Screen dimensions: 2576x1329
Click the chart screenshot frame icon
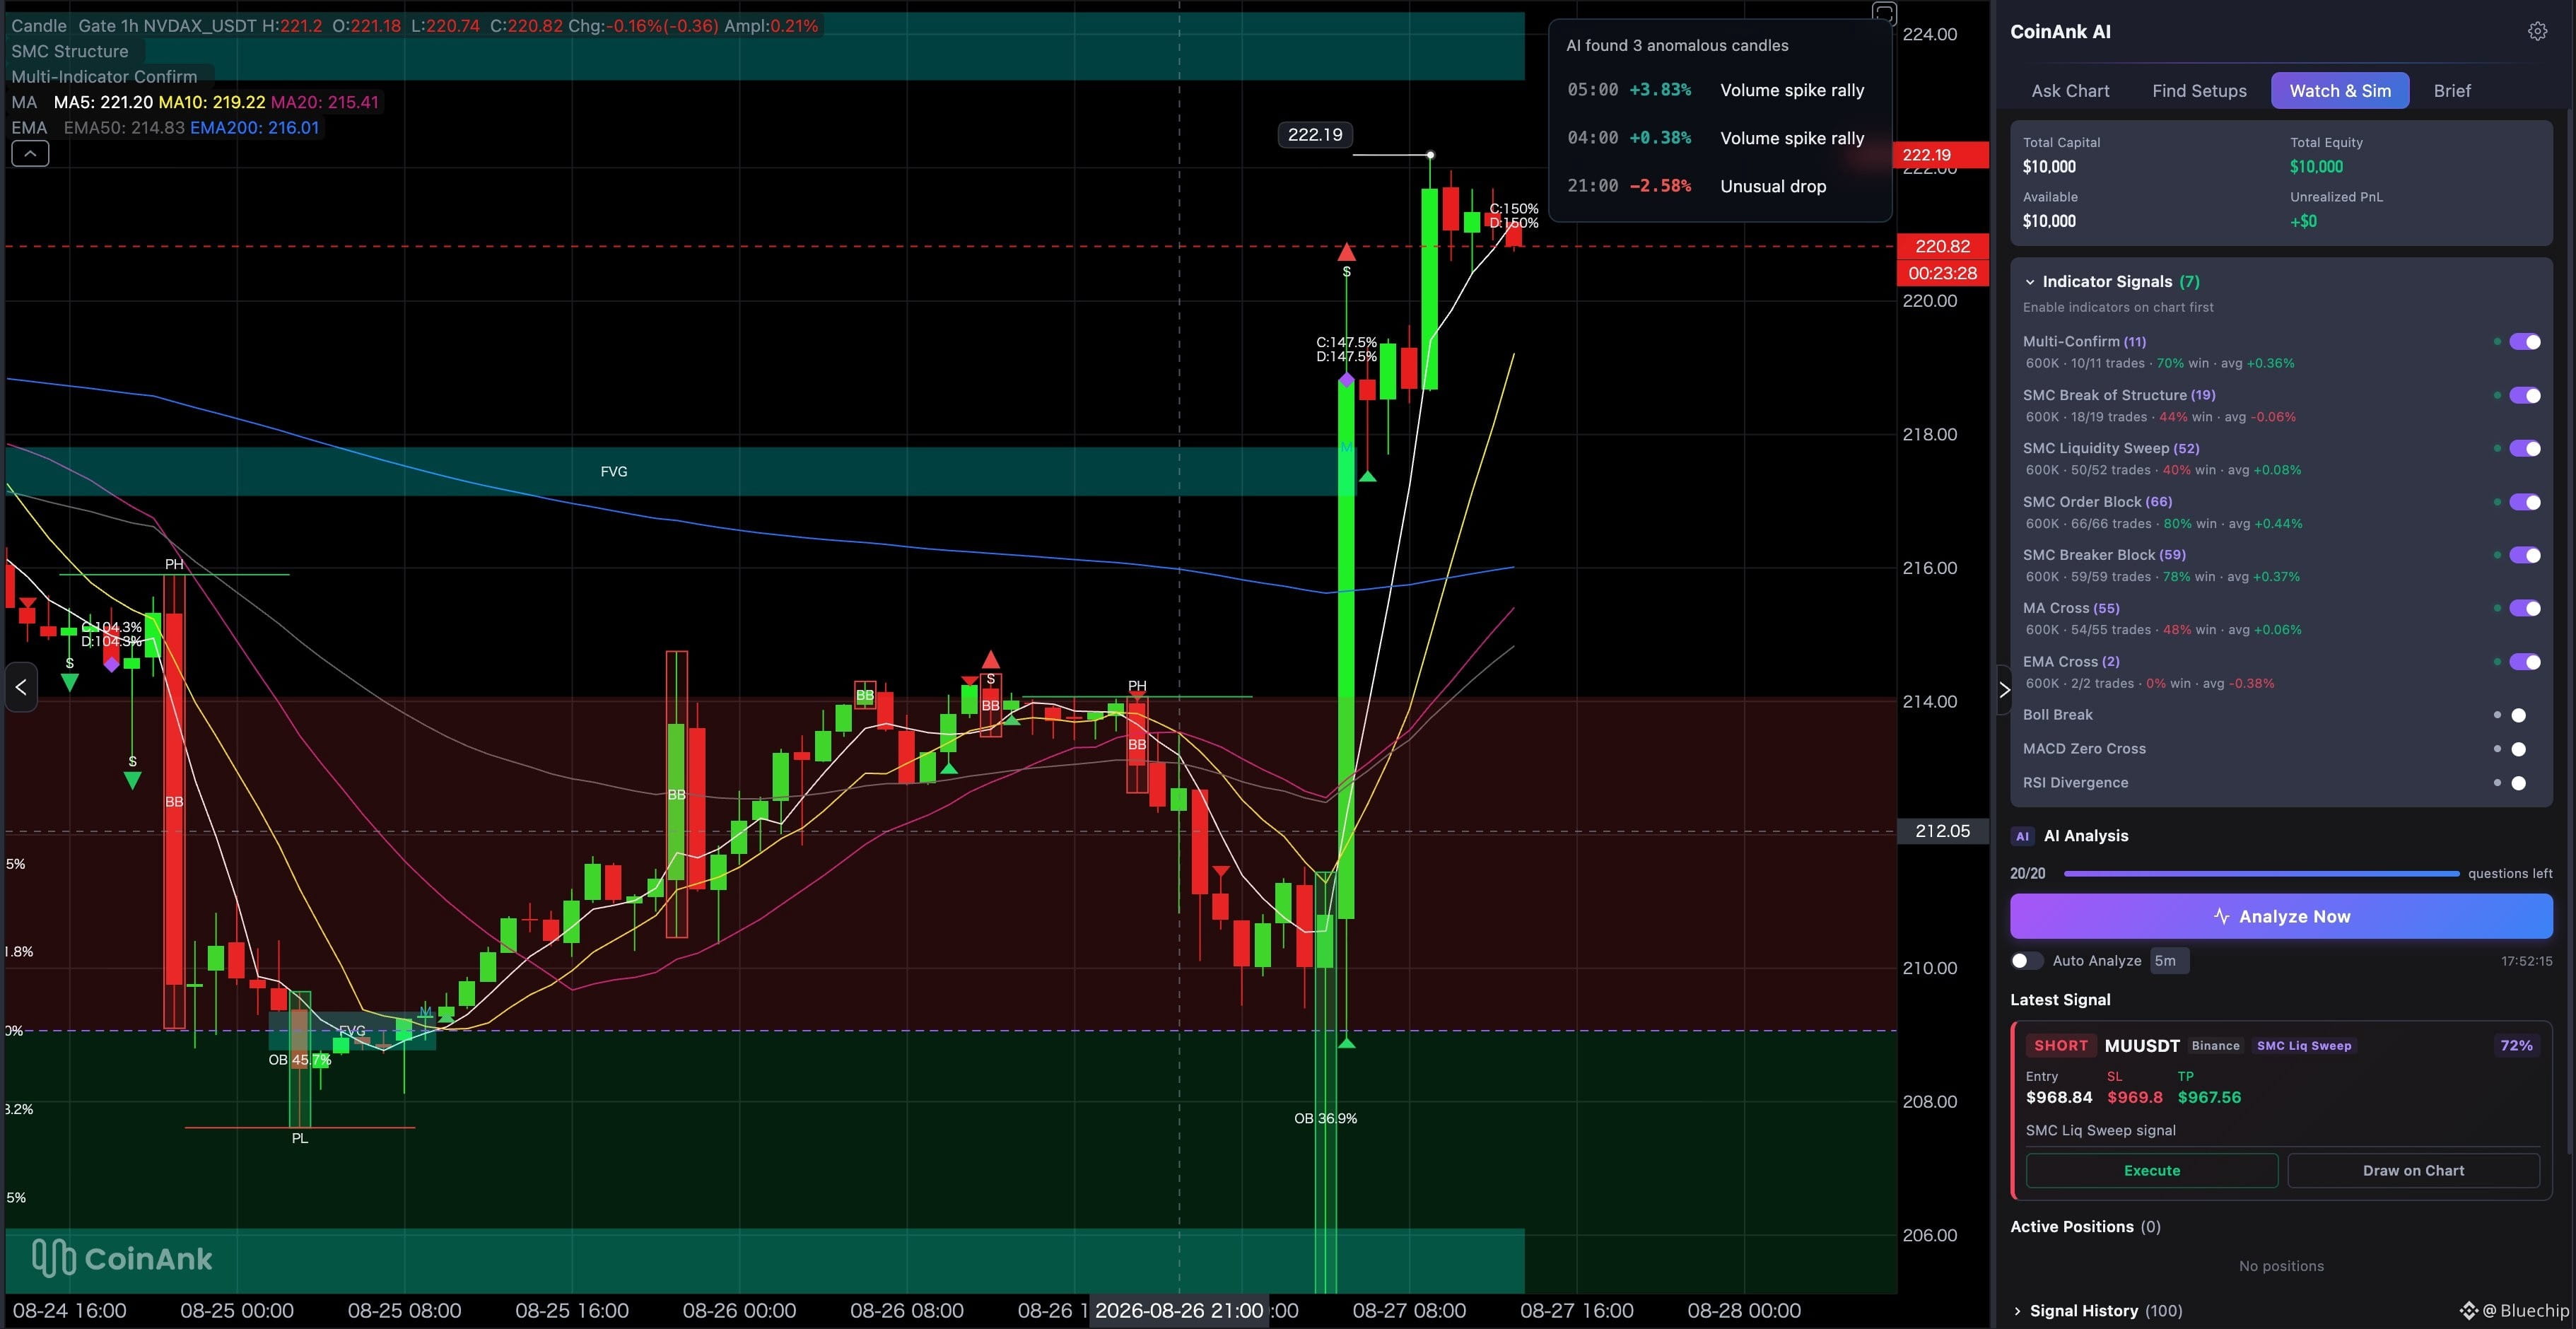tap(1884, 14)
